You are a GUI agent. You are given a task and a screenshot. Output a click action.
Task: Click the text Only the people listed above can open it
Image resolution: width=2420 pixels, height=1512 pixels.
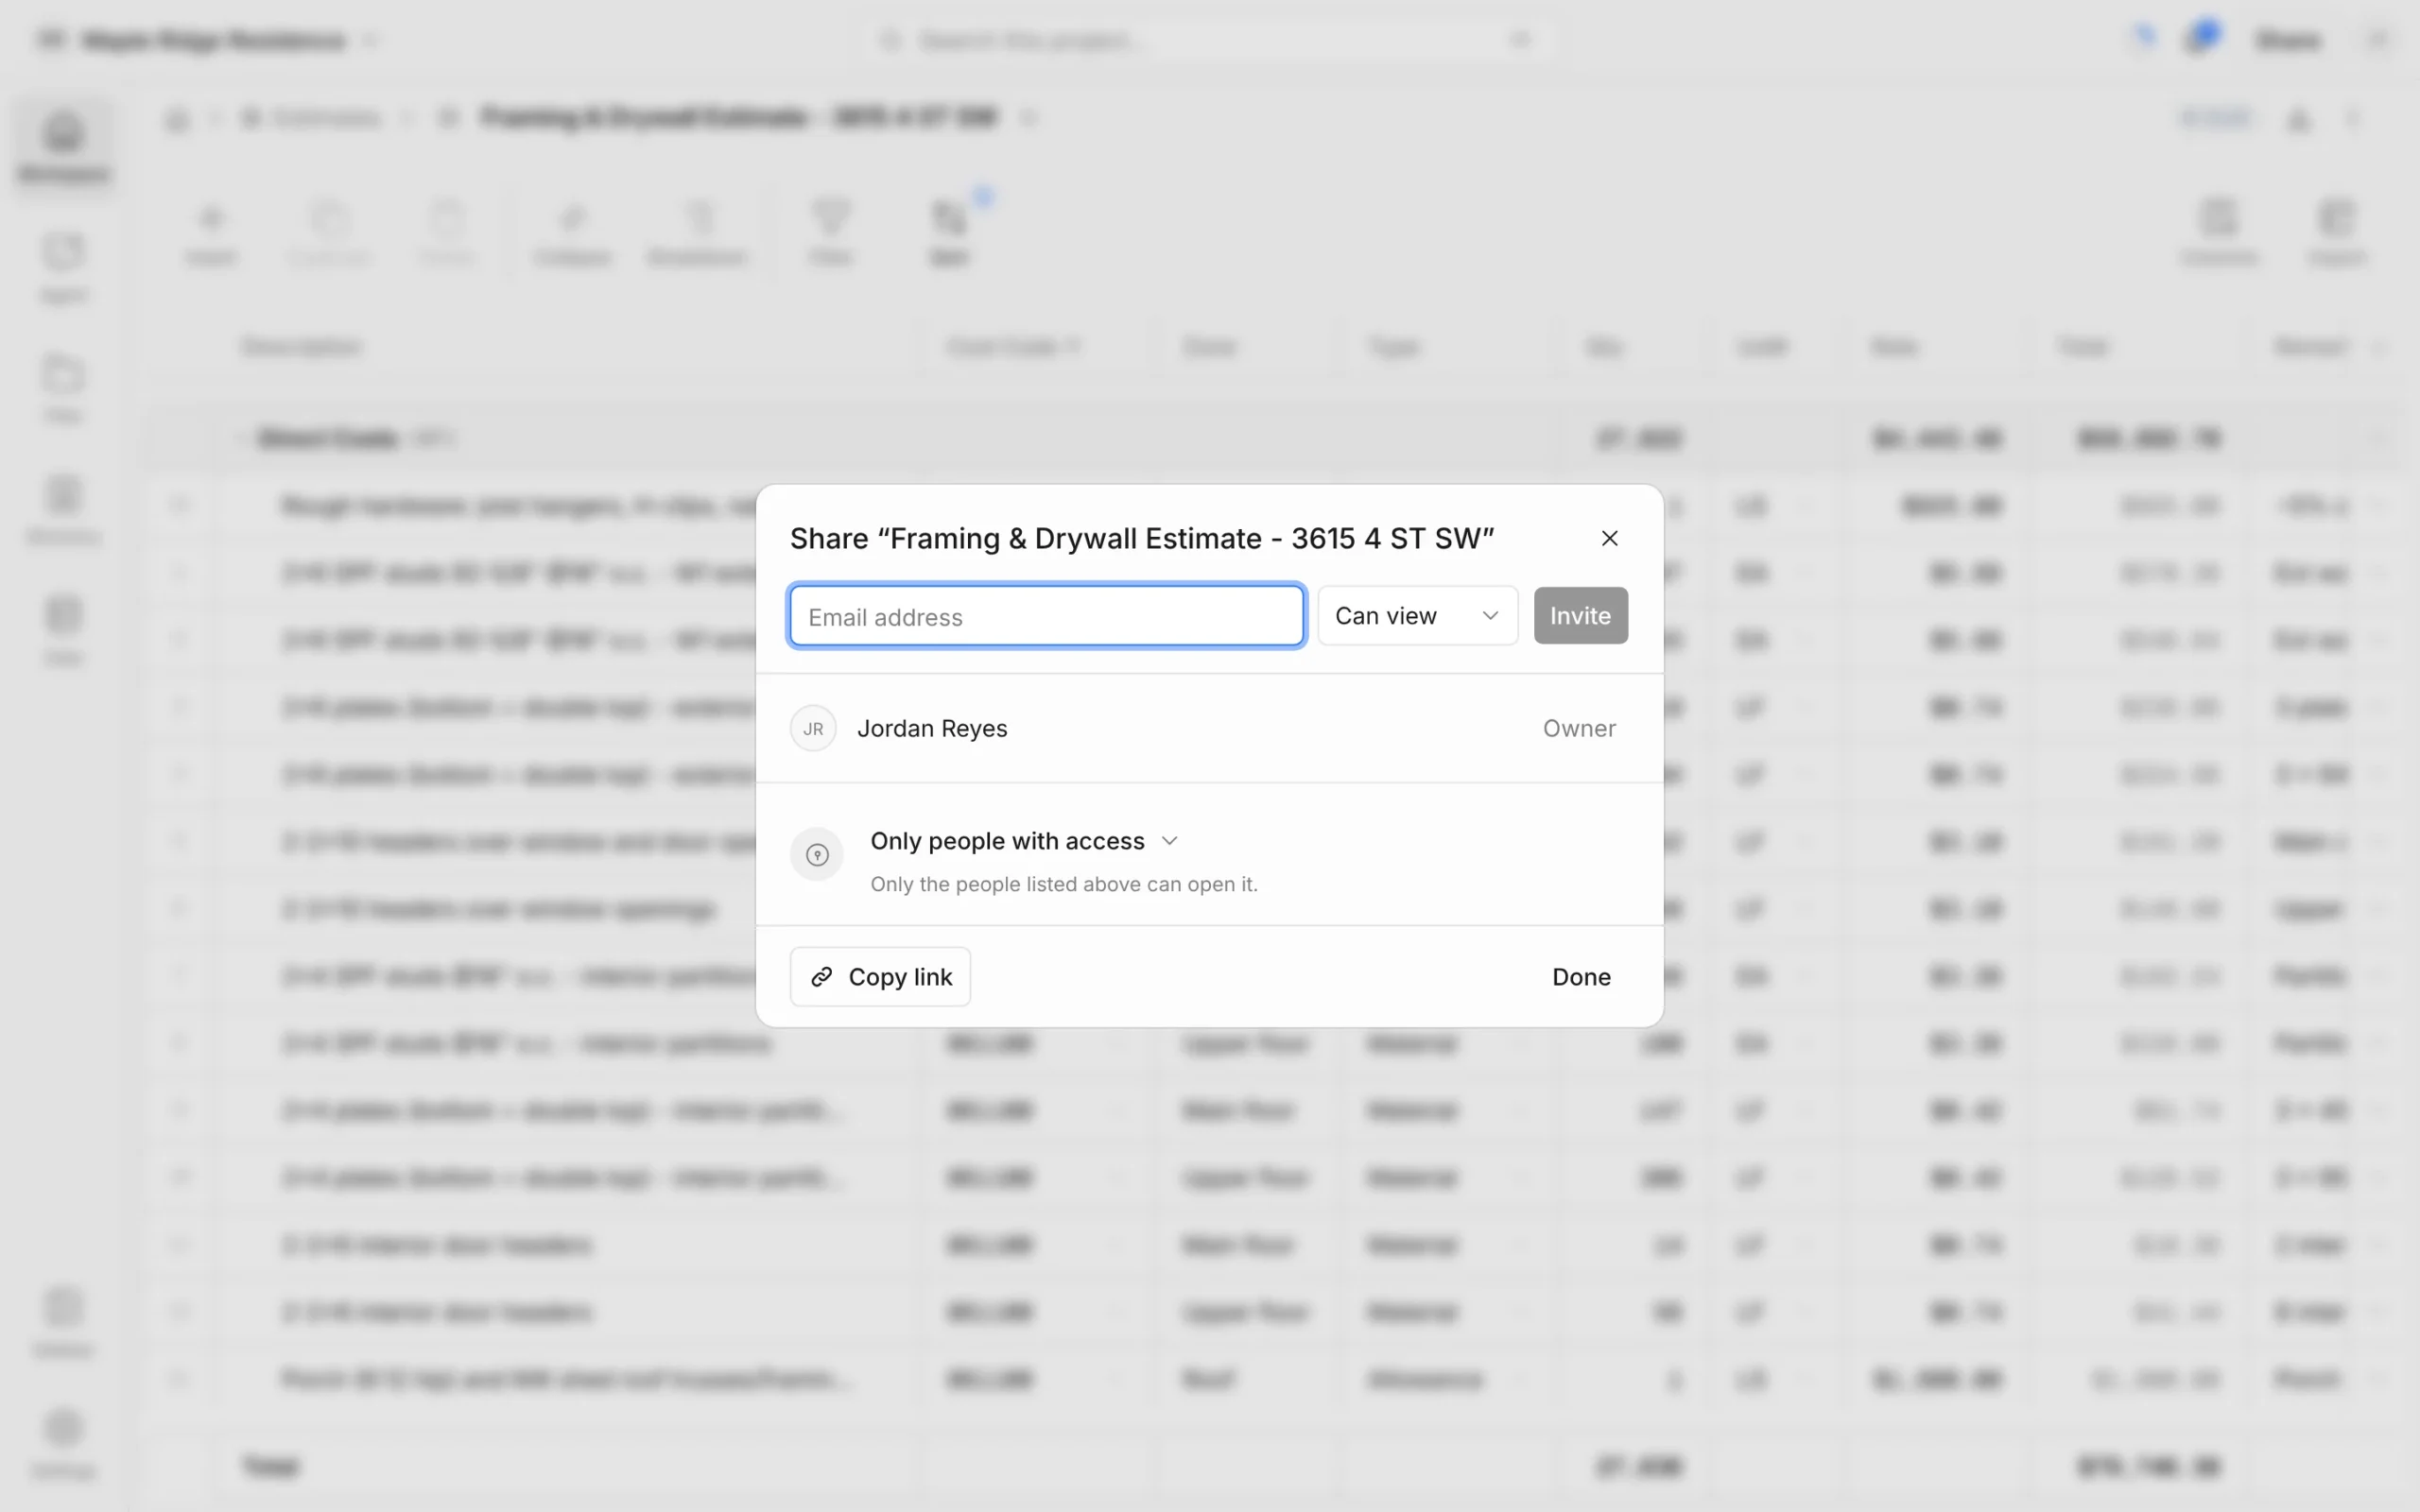pyautogui.click(x=1064, y=885)
